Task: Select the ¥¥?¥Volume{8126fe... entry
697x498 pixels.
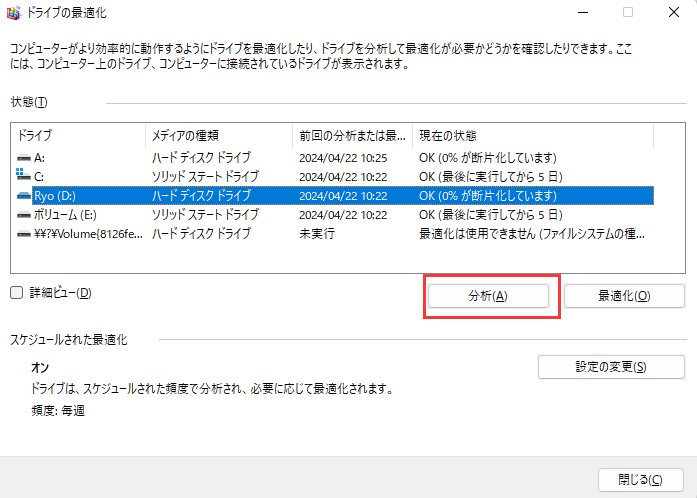Action: (x=88, y=234)
